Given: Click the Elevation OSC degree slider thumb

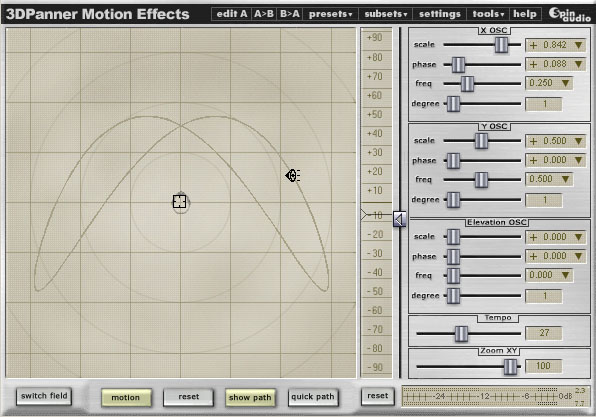Looking at the screenshot, I should (x=453, y=296).
